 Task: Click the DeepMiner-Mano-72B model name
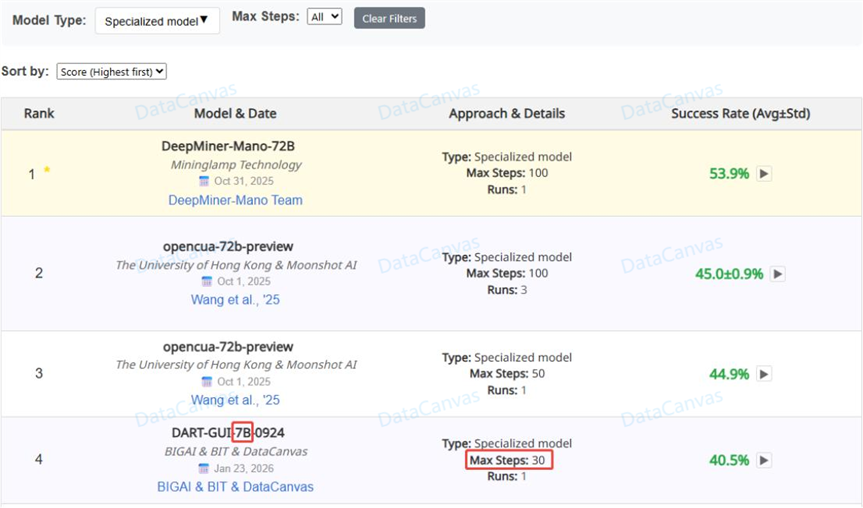click(228, 146)
